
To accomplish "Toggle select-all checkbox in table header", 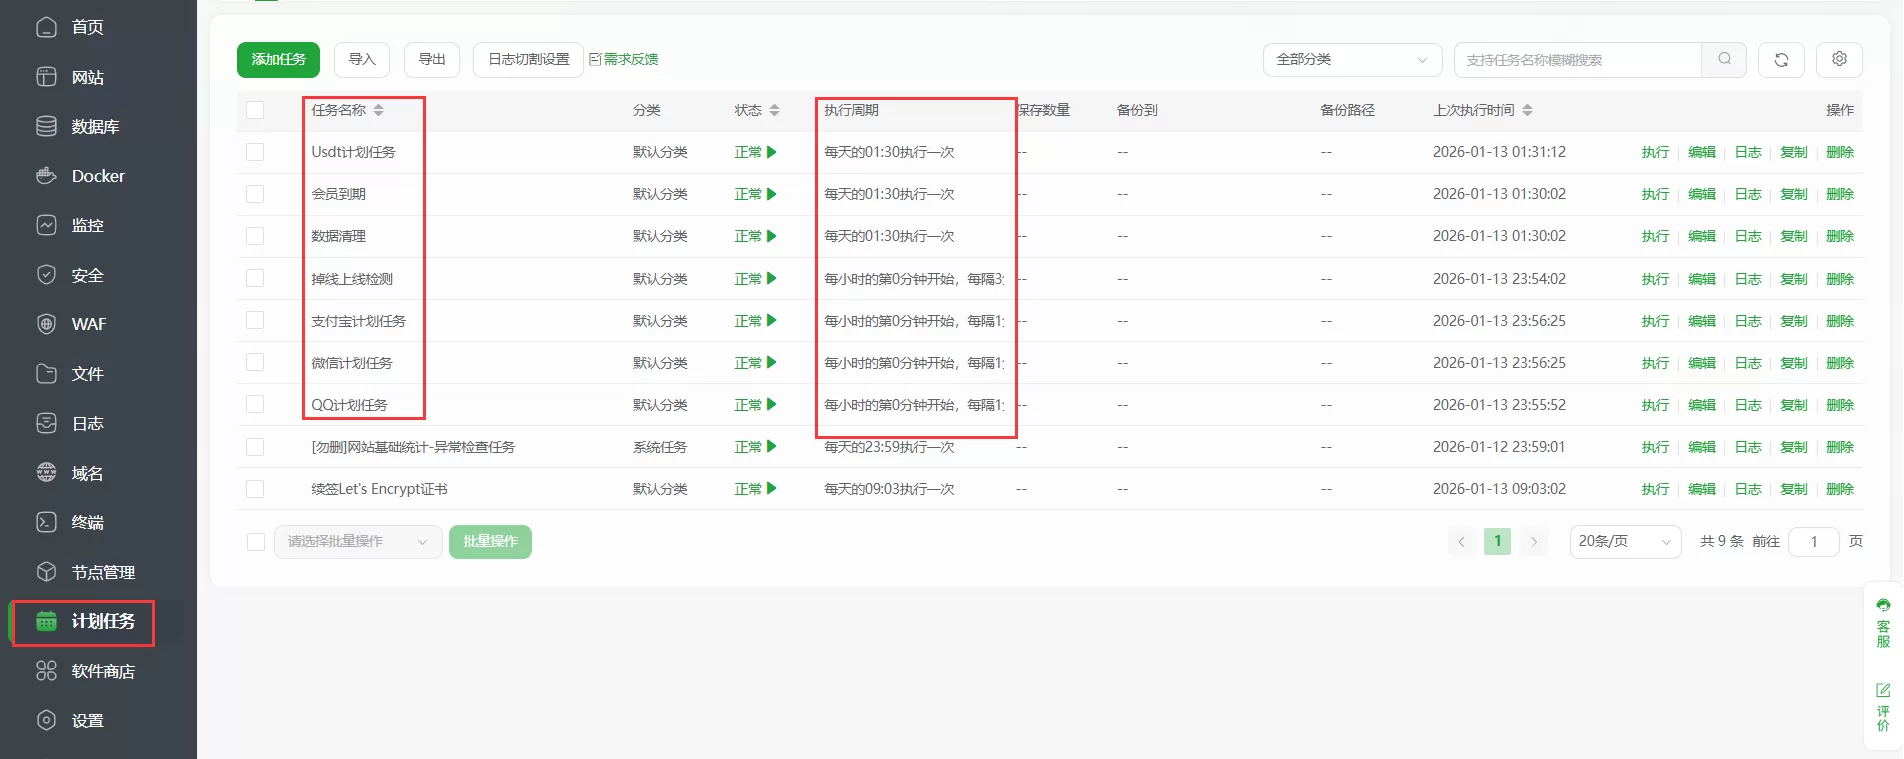I will tap(255, 110).
